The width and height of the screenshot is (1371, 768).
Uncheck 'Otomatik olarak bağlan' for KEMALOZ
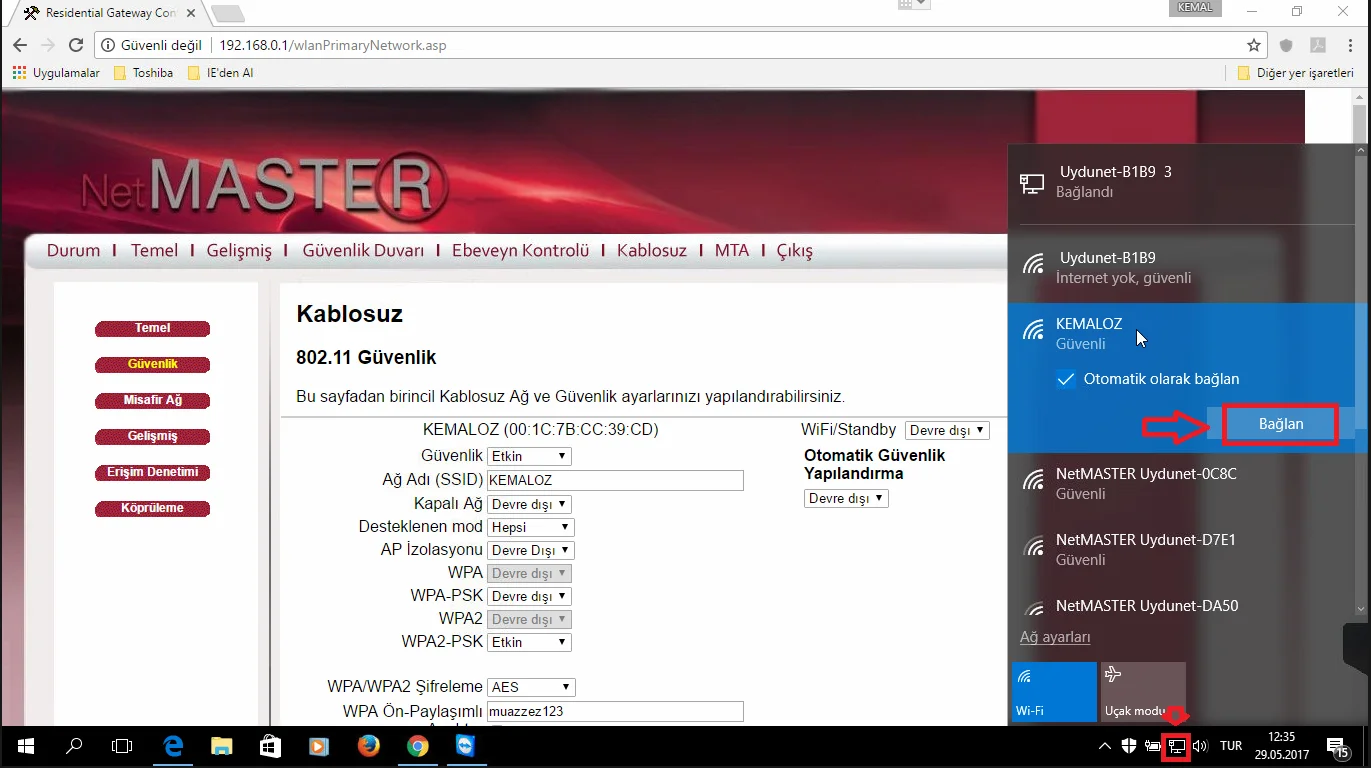tap(1066, 378)
